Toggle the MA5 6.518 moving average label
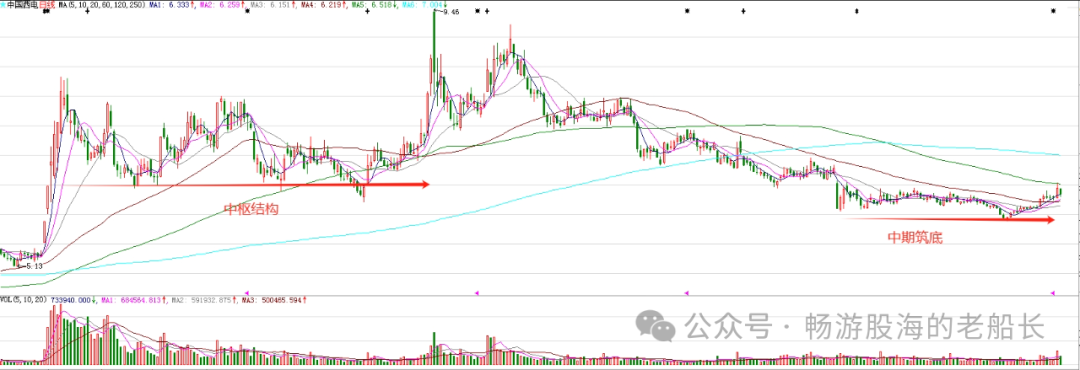The height and width of the screenshot is (370, 1080). 373,5
